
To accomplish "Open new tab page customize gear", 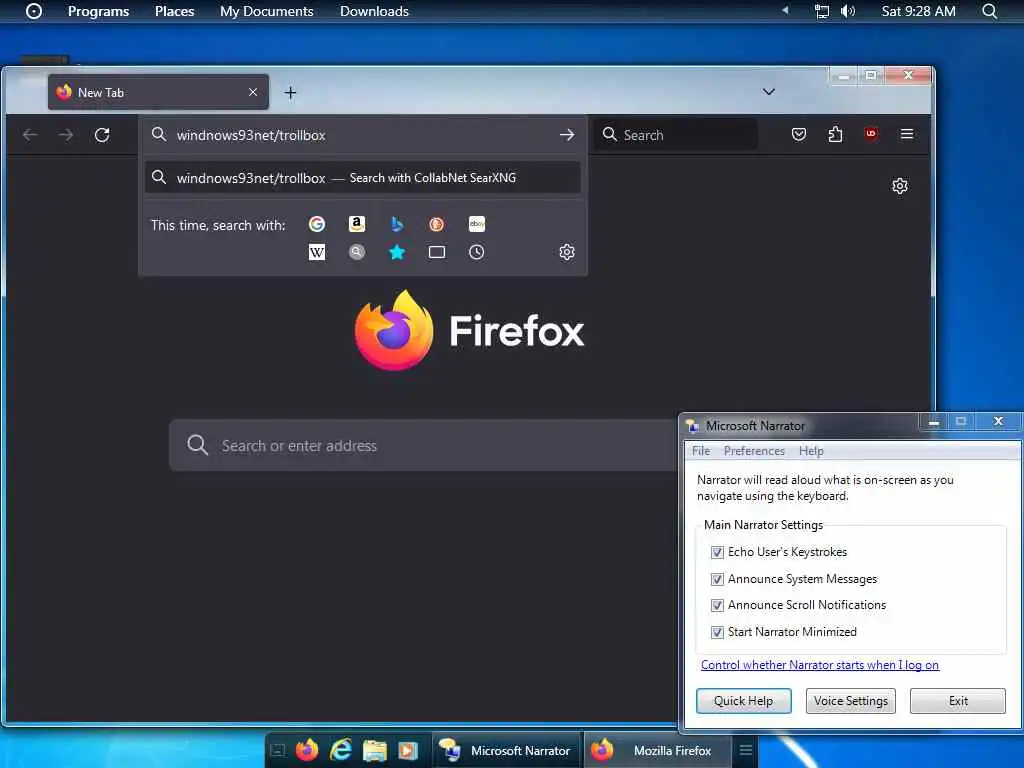I will click(x=900, y=186).
